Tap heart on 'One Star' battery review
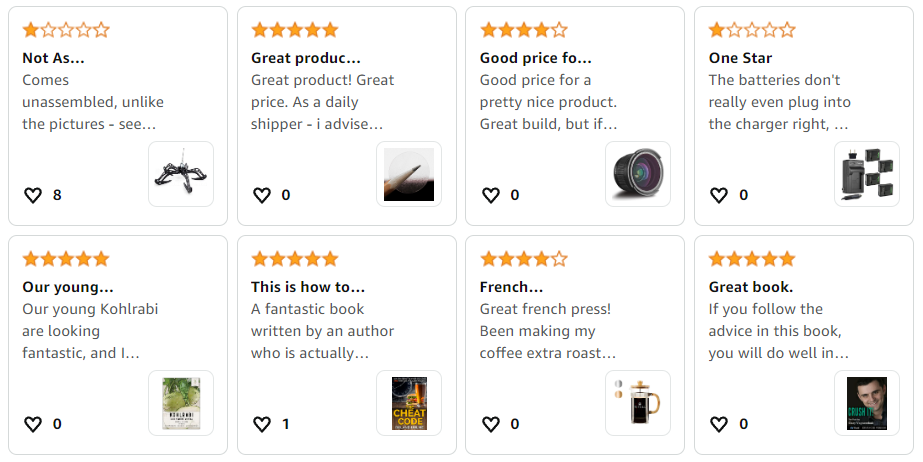Screen dimensions: 923x462 coord(720,195)
